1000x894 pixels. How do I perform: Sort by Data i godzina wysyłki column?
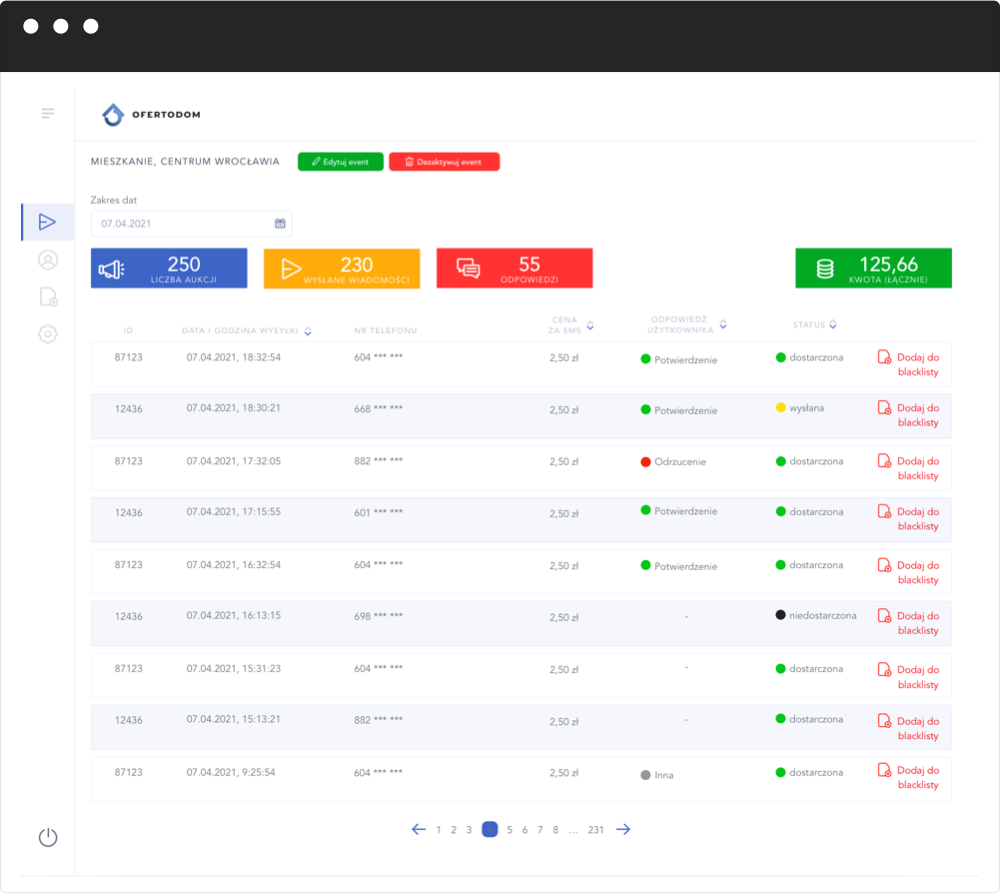click(308, 331)
